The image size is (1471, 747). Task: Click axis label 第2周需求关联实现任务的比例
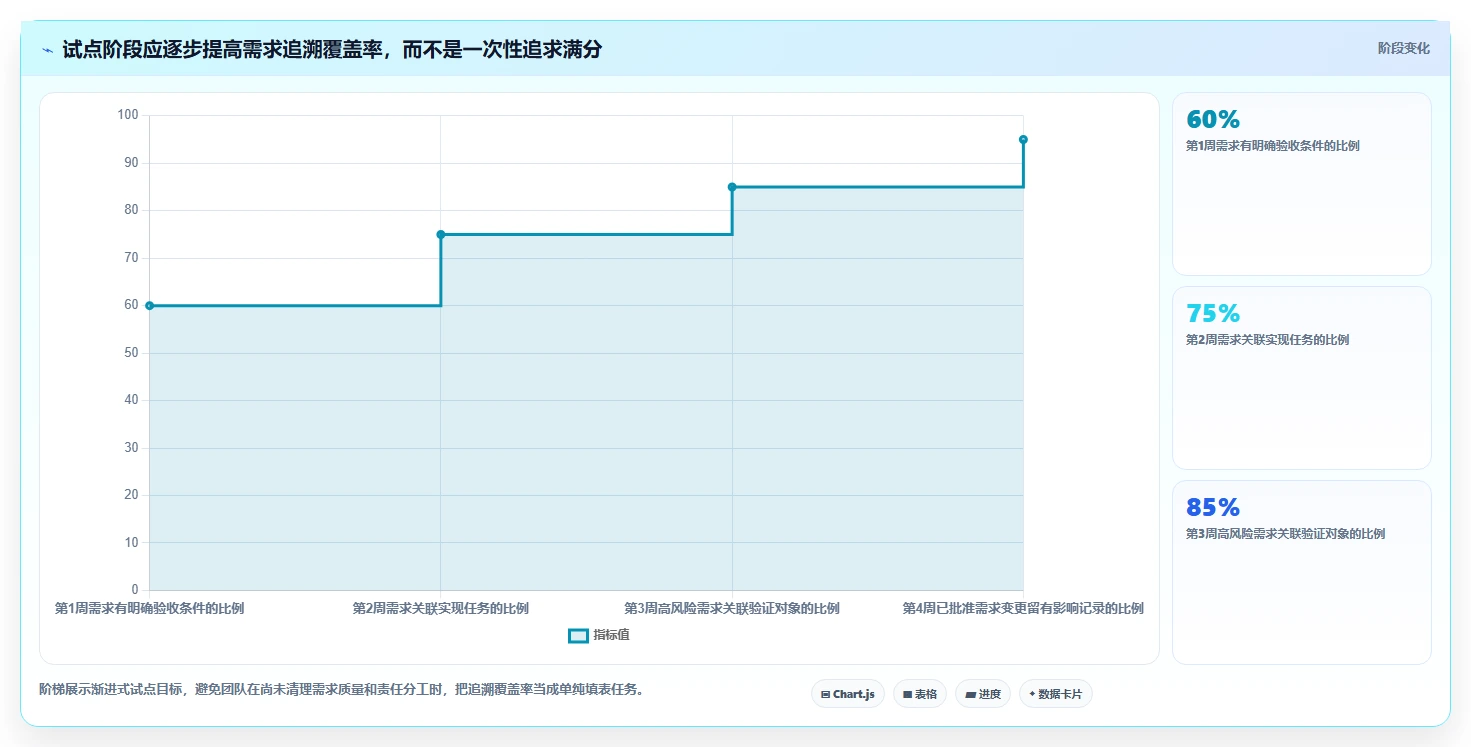pyautogui.click(x=440, y=608)
